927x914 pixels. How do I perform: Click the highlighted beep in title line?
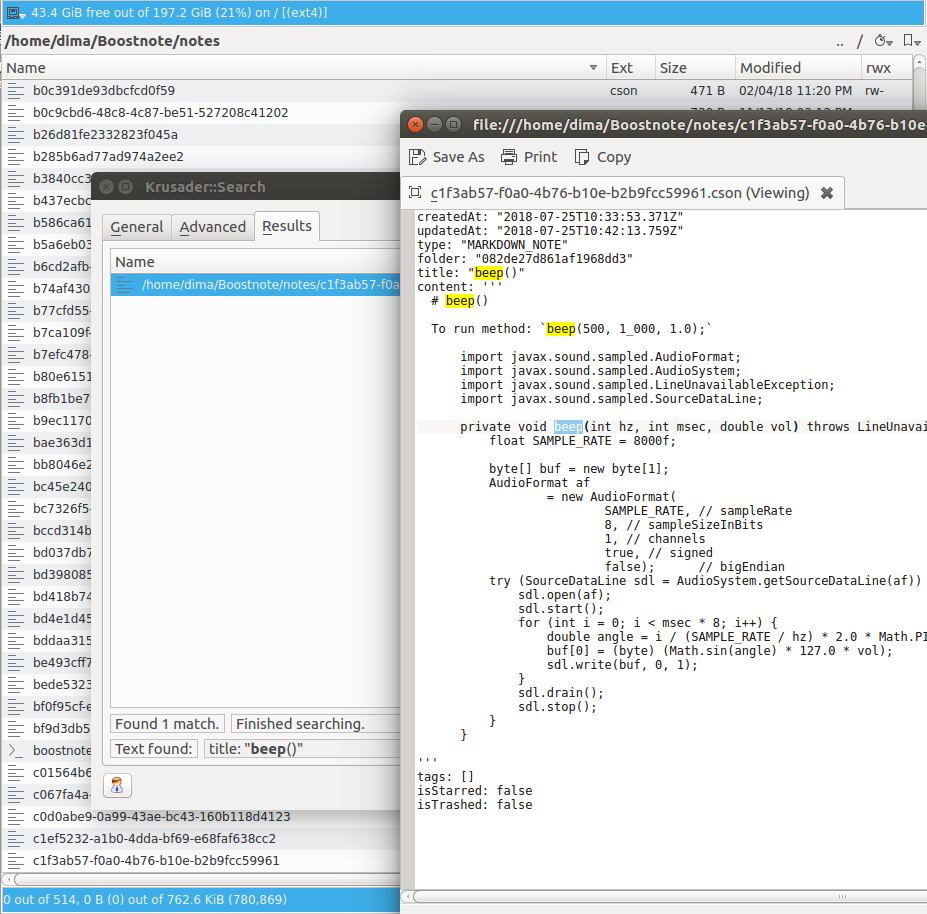pyautogui.click(x=489, y=273)
